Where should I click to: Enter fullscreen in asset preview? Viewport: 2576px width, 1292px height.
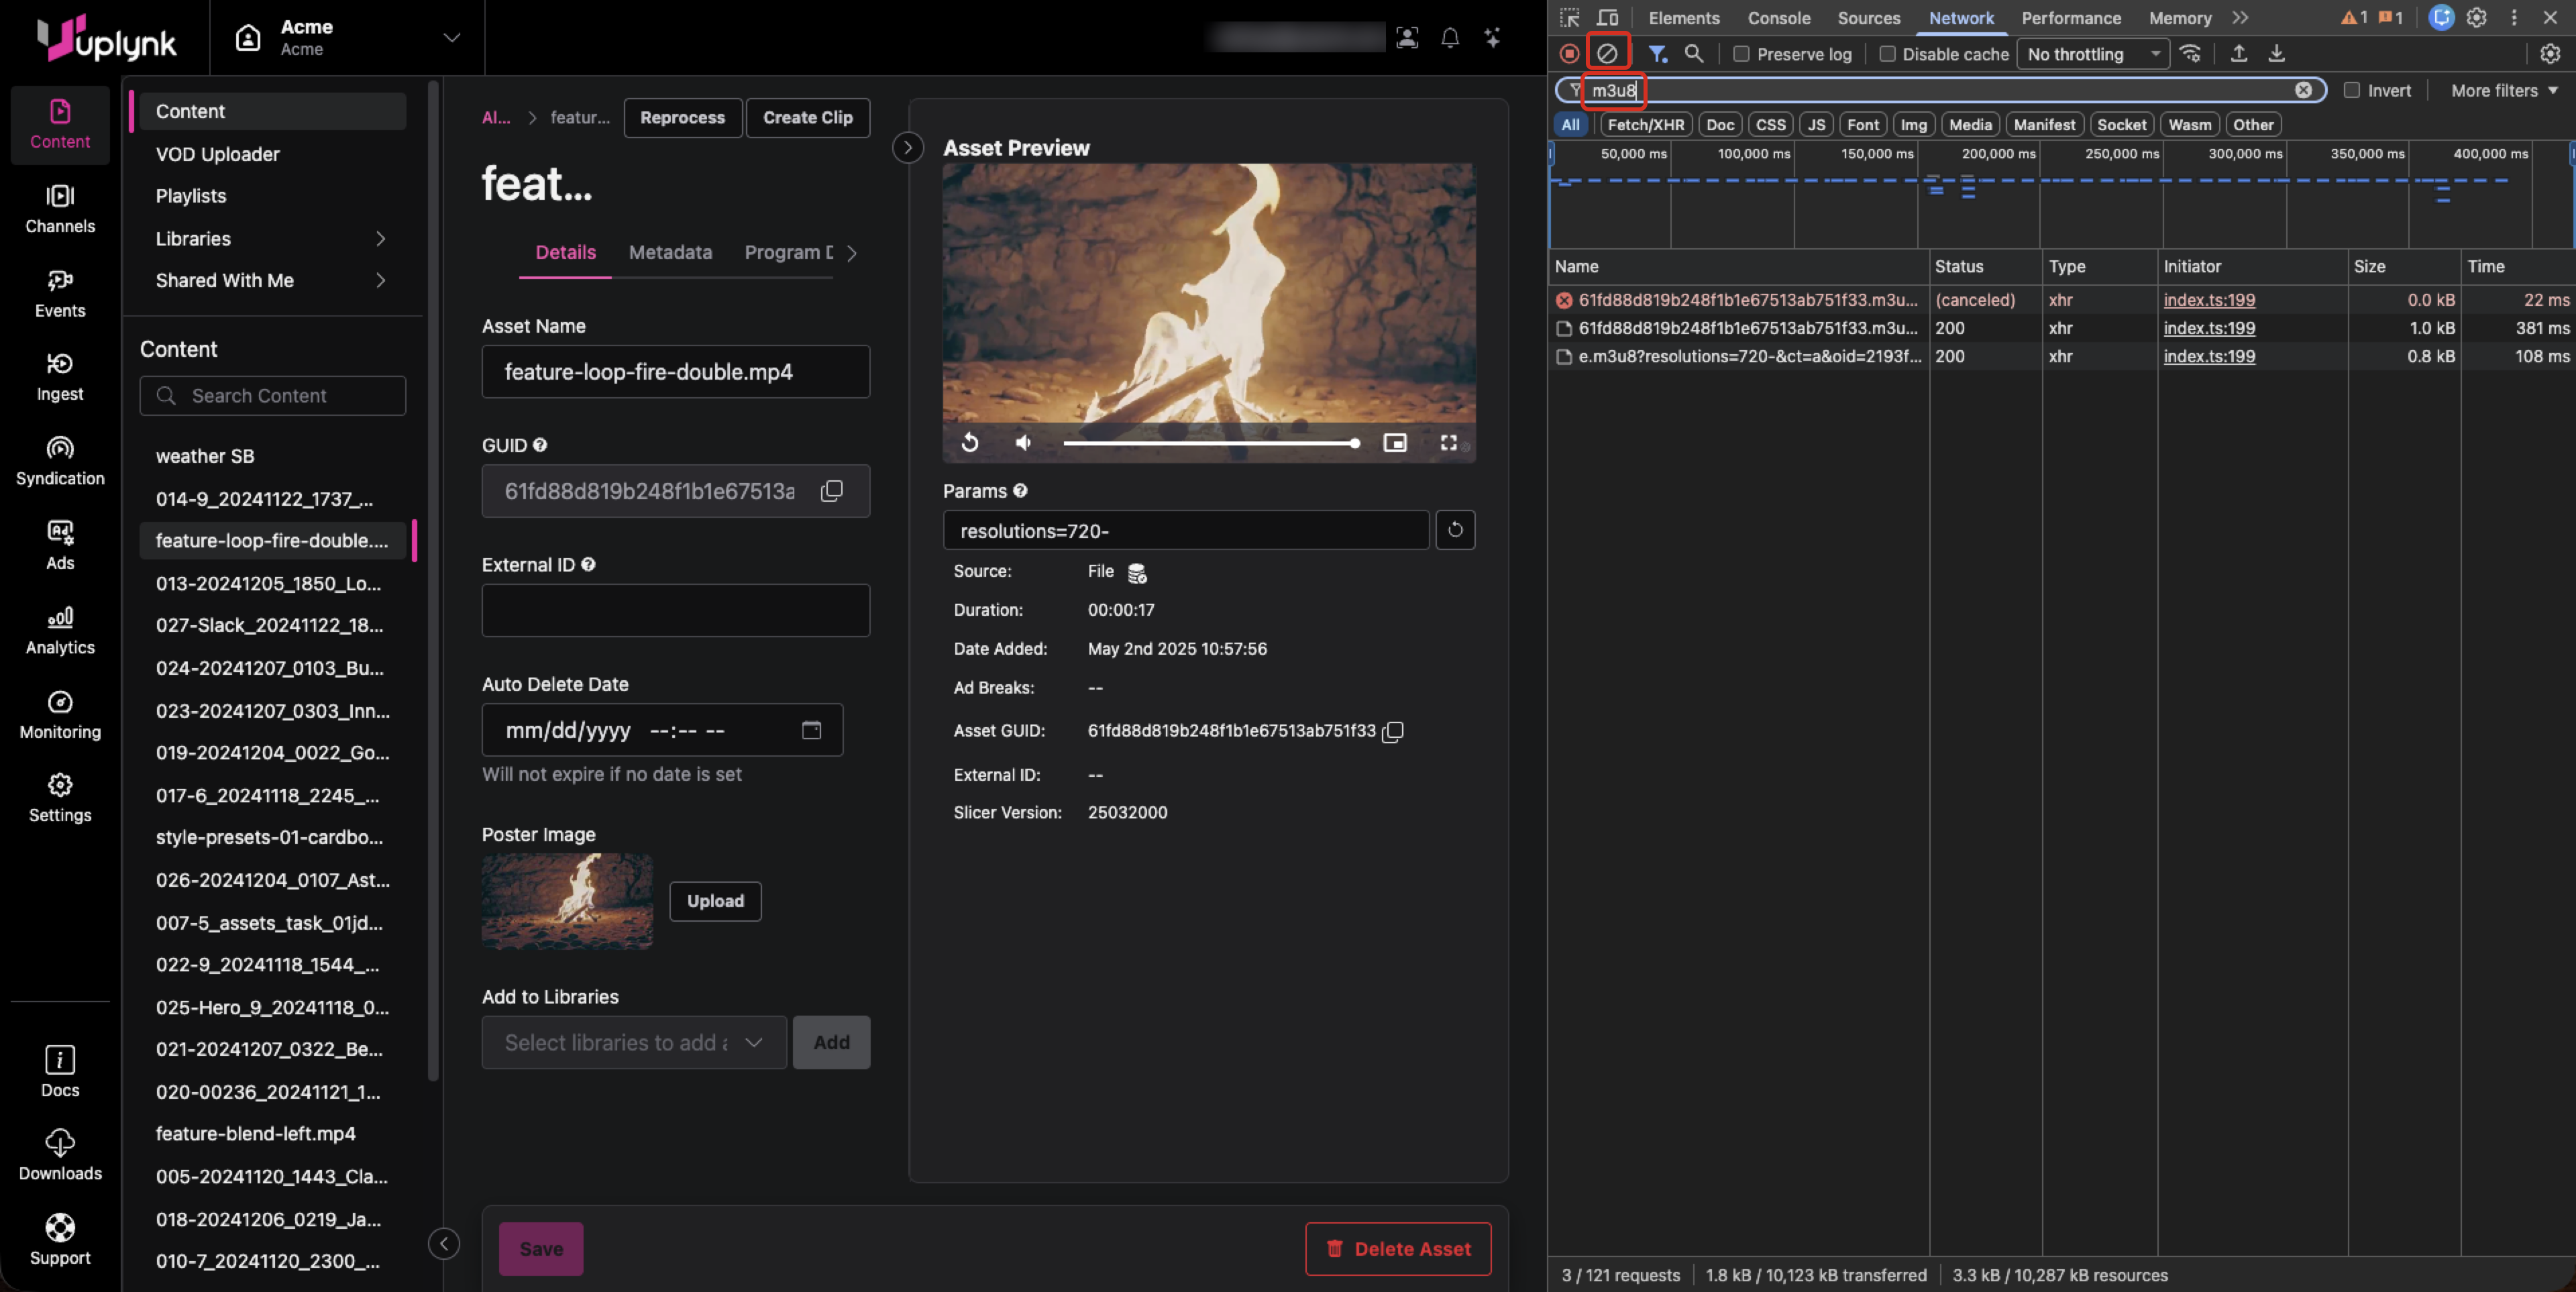(1448, 442)
